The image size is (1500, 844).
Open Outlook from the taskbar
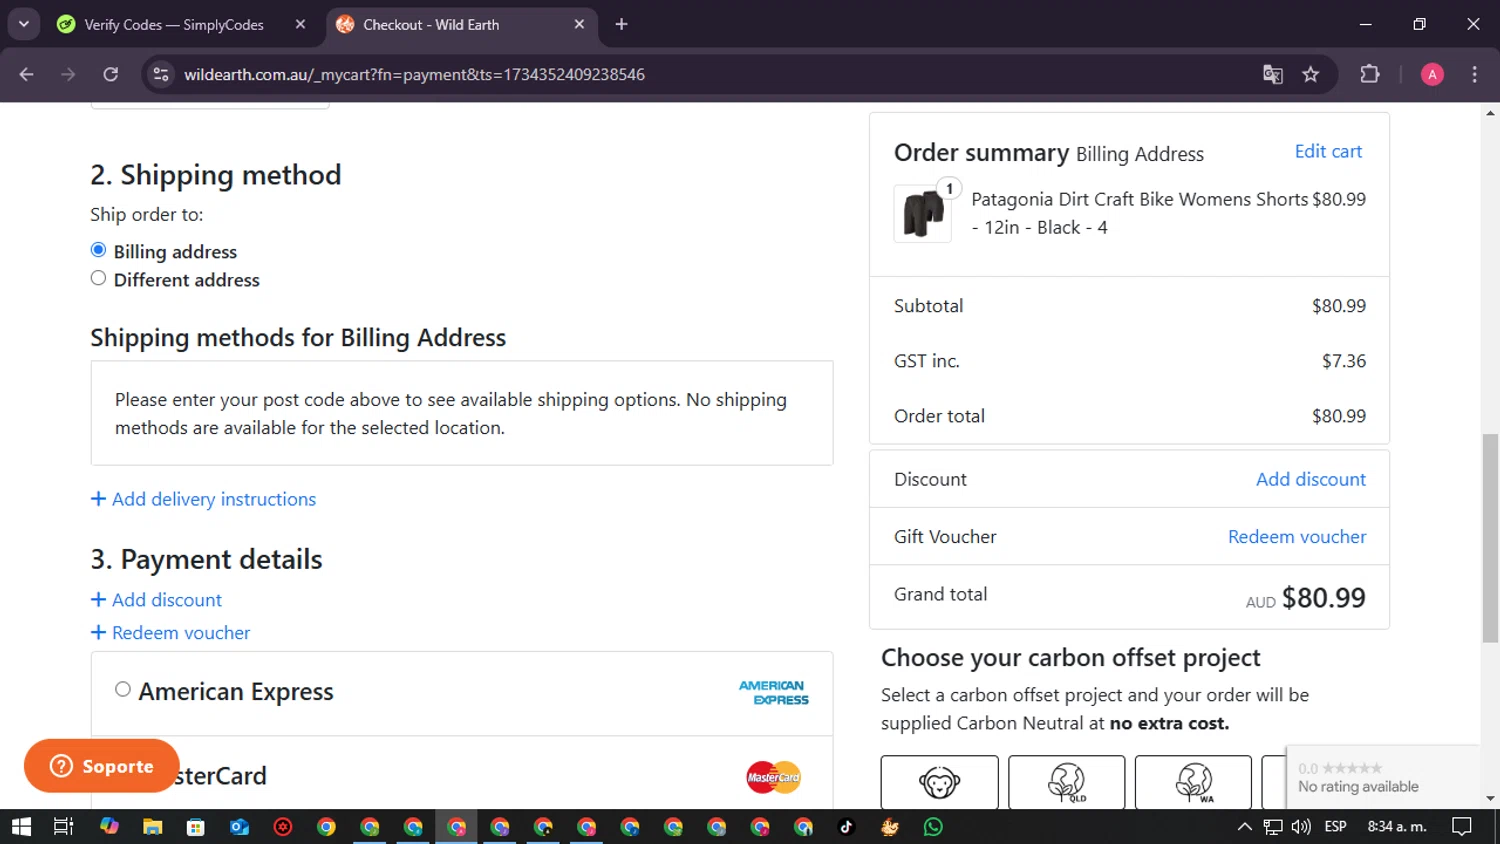239,827
